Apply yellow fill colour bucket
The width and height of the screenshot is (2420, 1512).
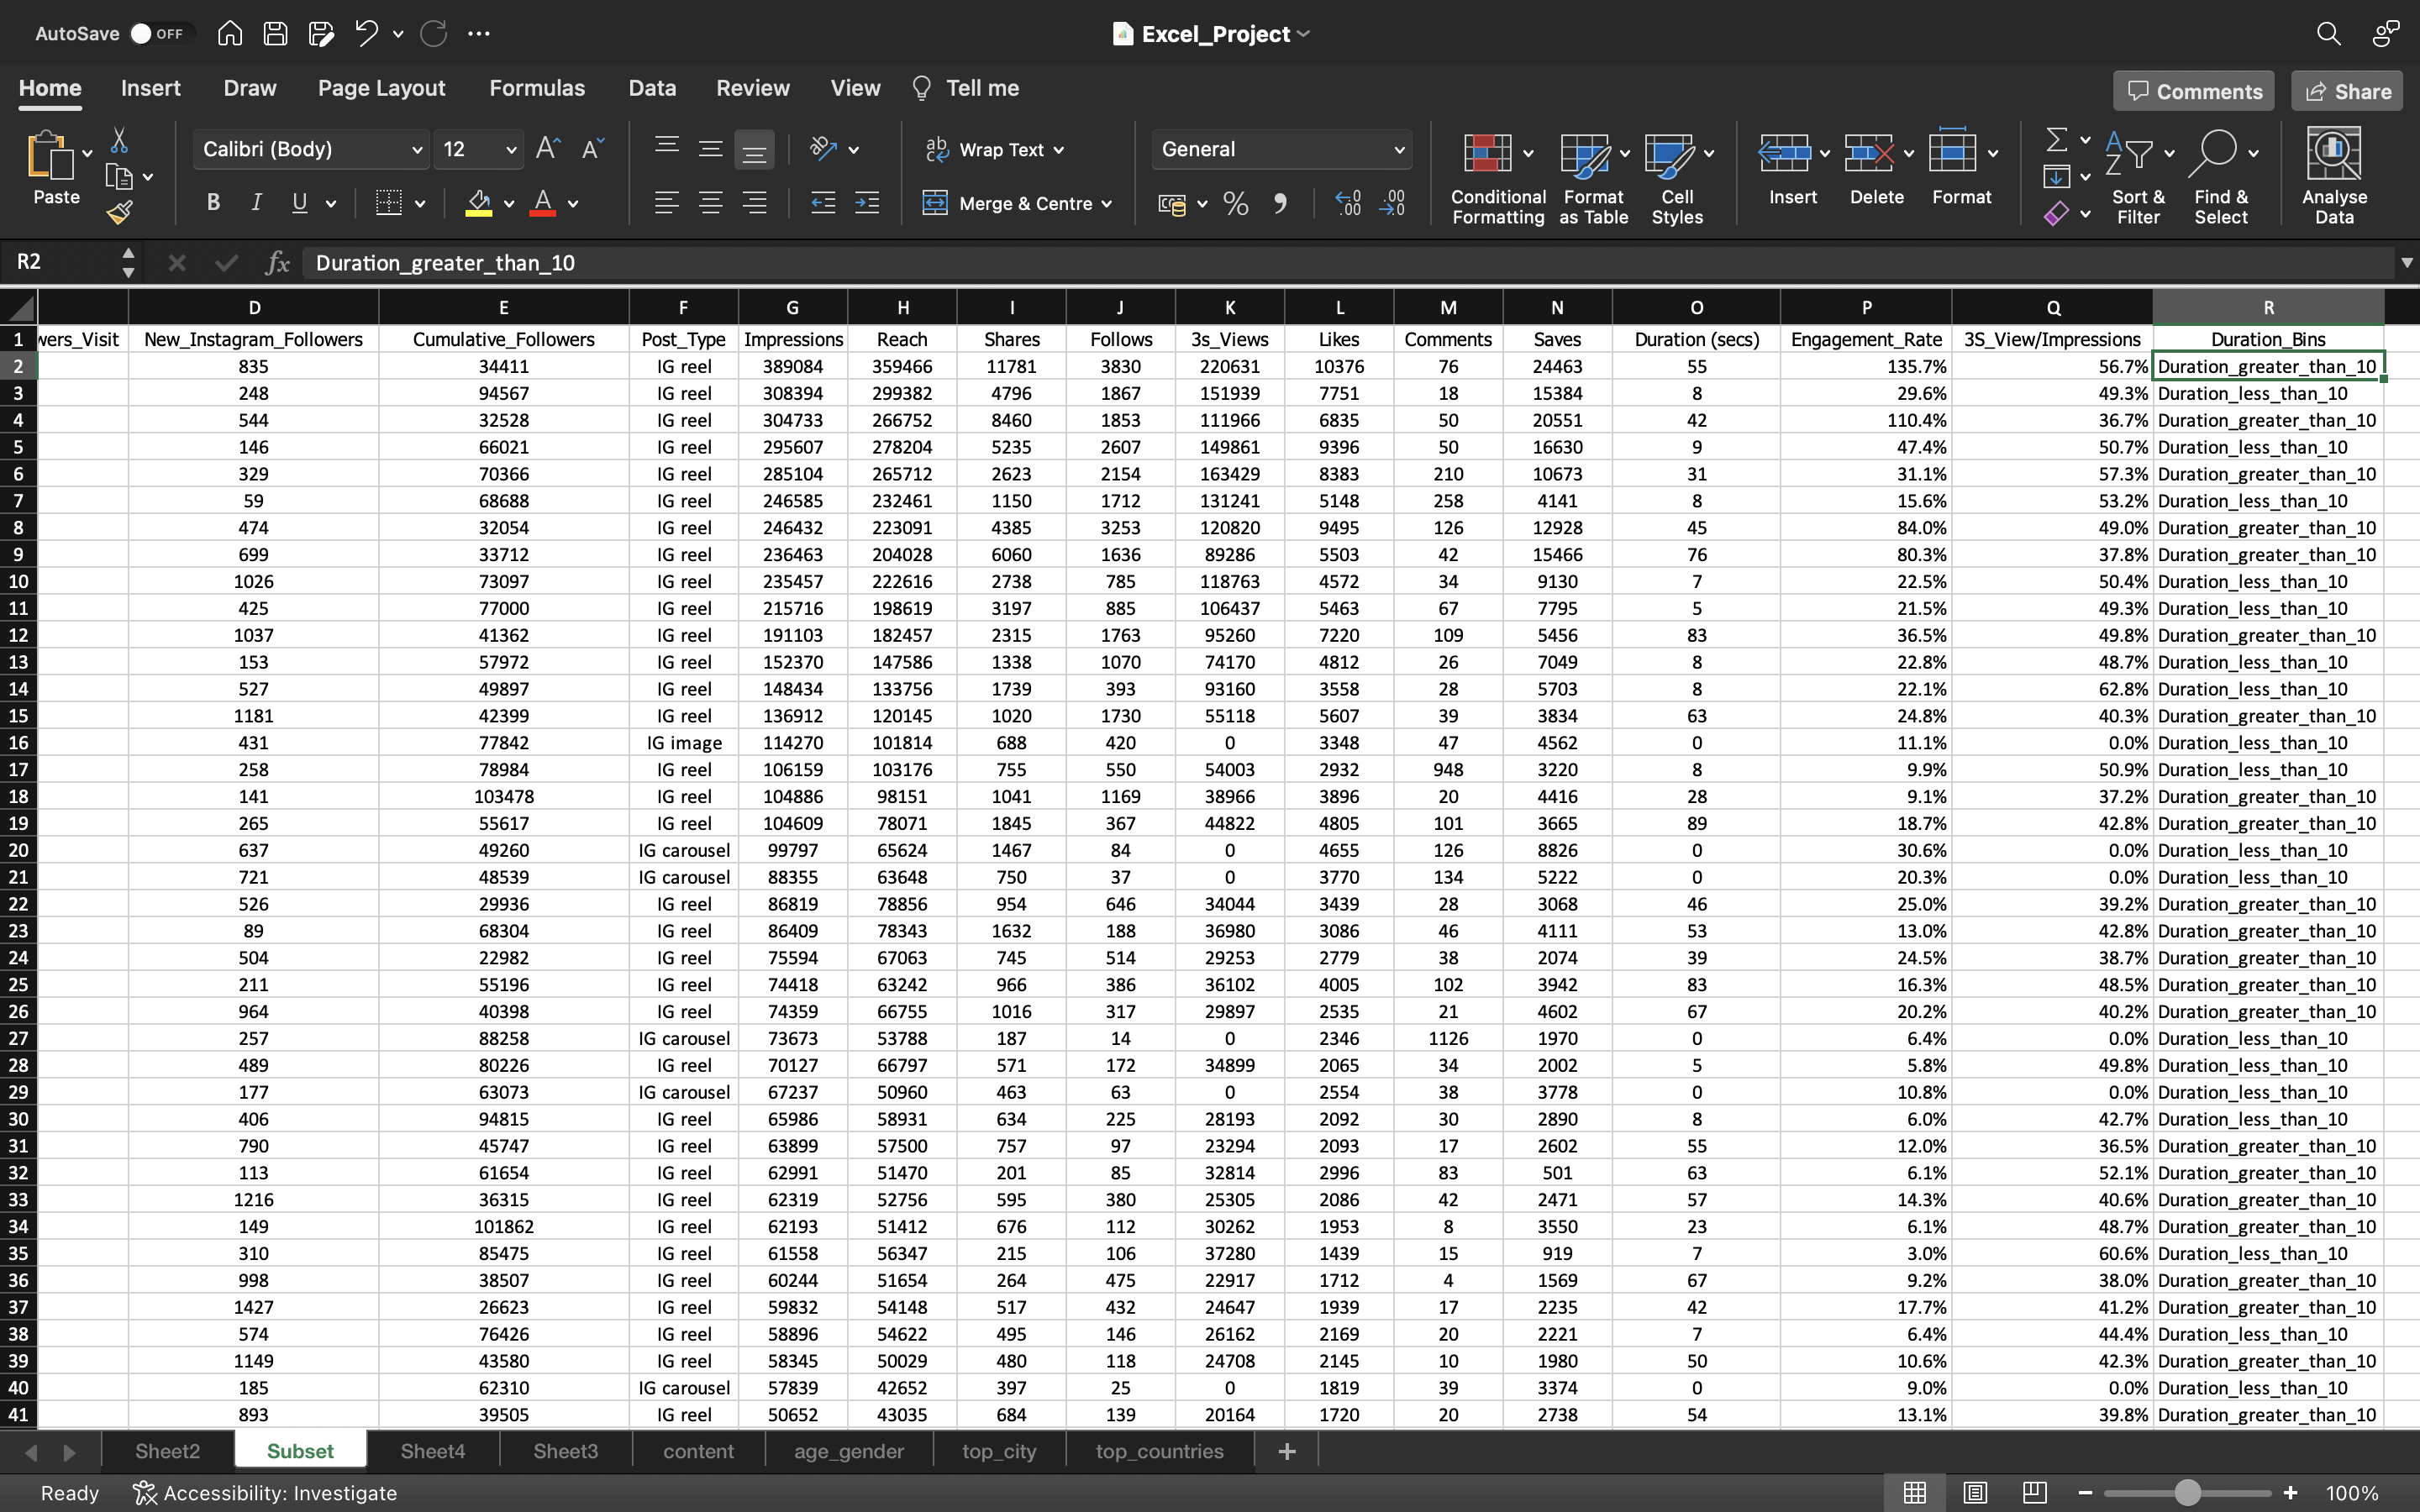[x=479, y=203]
